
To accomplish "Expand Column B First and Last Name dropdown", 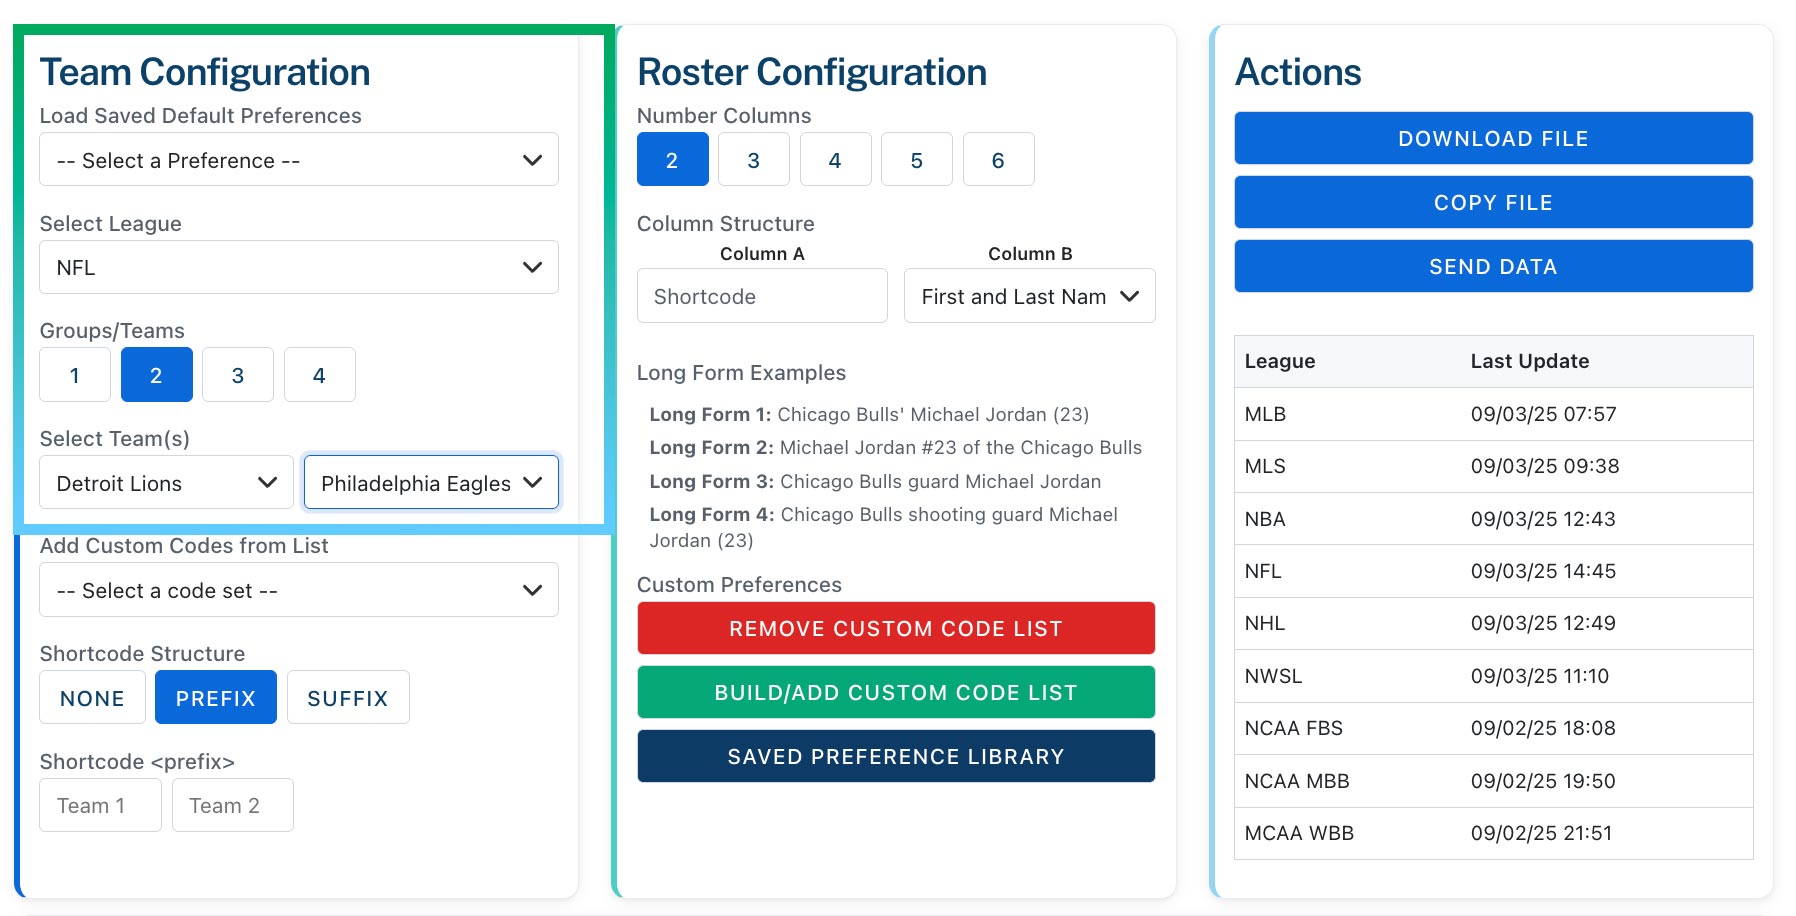I will (x=1029, y=296).
